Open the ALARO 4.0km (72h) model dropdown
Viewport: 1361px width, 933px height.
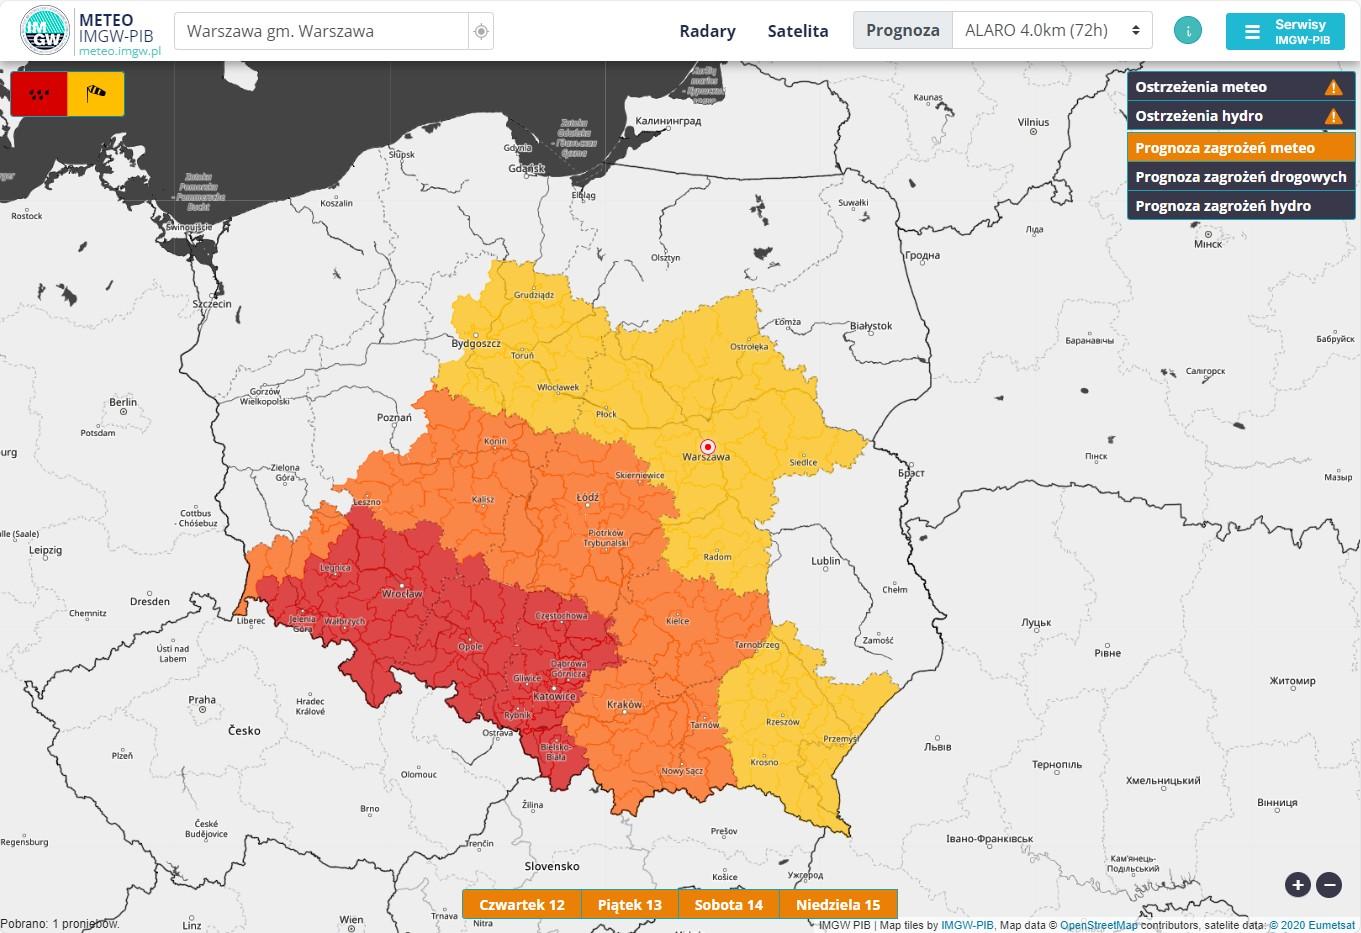pos(1051,31)
